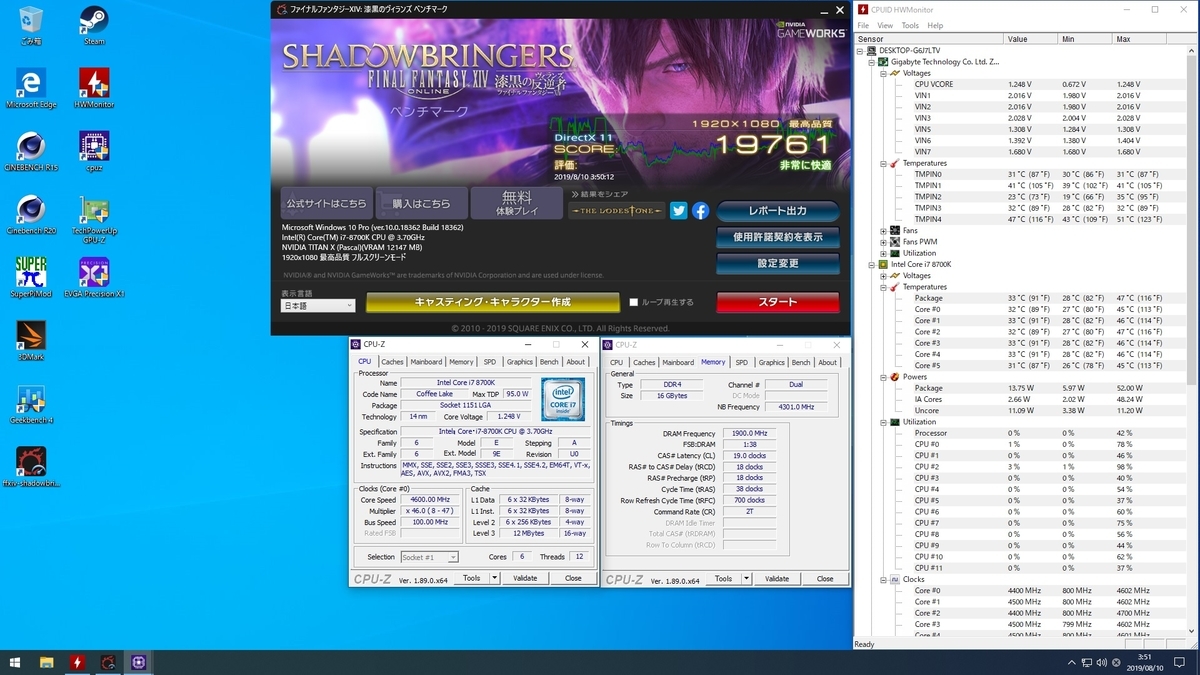Click the Intel Core i7 logo in CPU-Z

coord(563,399)
